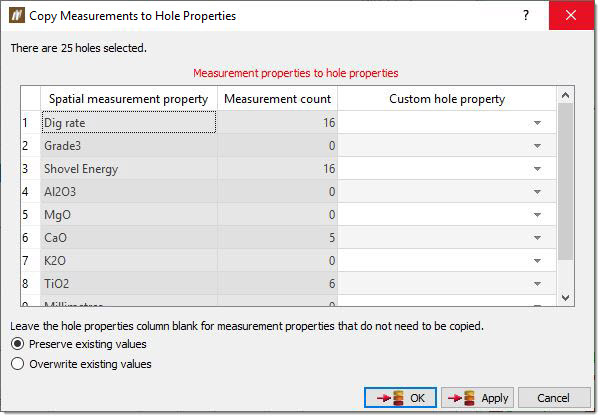Click the Spatial measurement property column header
This screenshot has height=418, width=601.
[x=129, y=99]
